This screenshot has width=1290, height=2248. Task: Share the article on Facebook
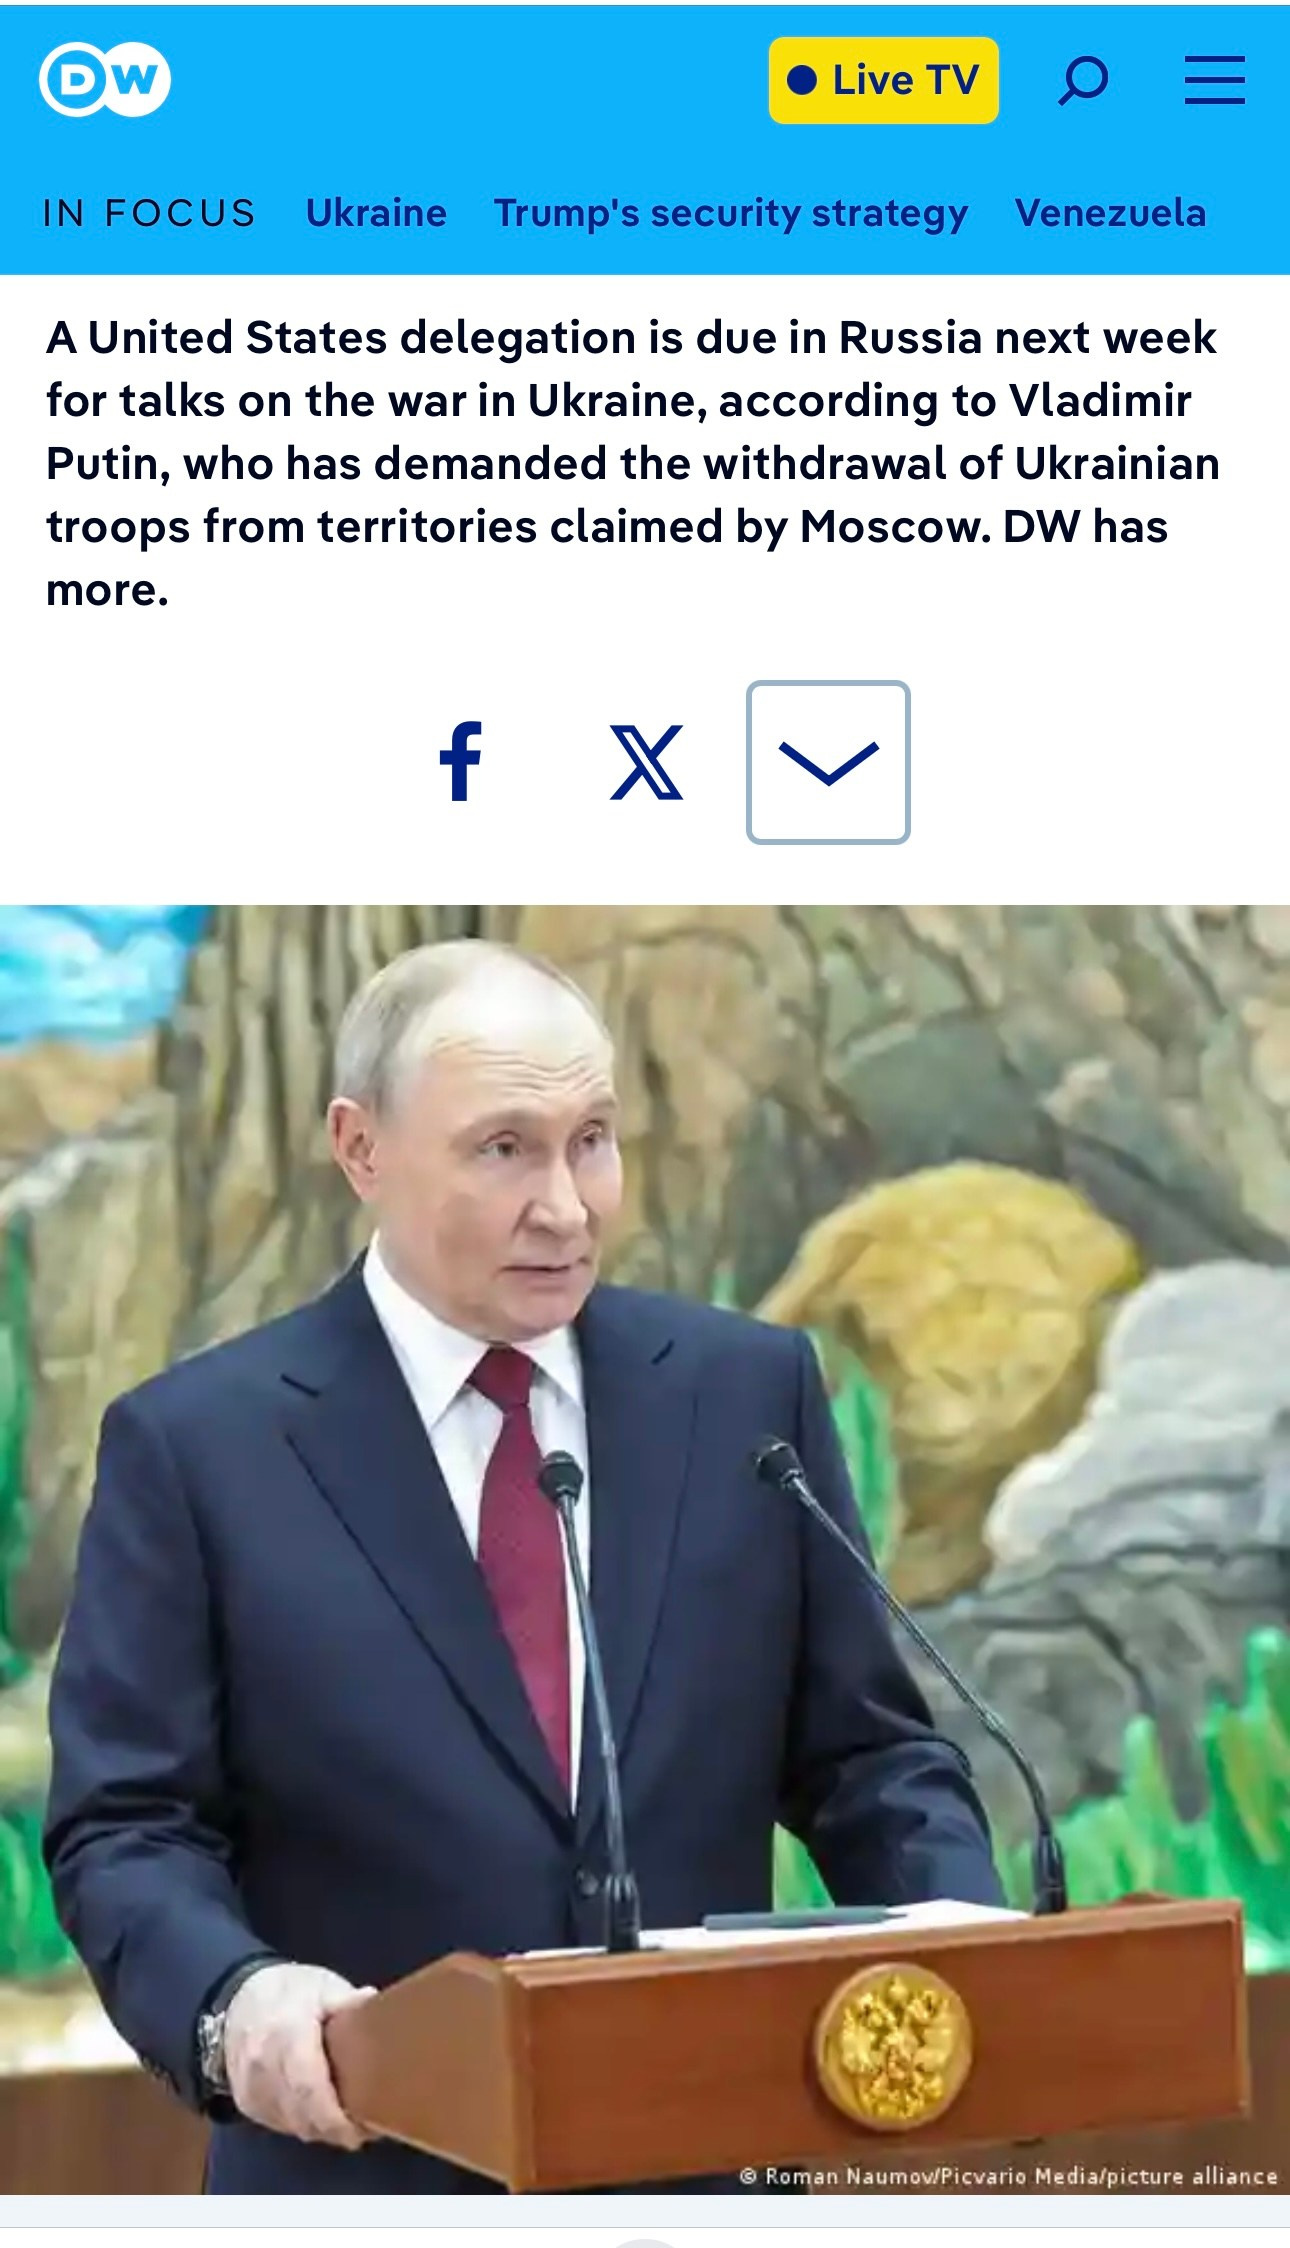[x=461, y=762]
